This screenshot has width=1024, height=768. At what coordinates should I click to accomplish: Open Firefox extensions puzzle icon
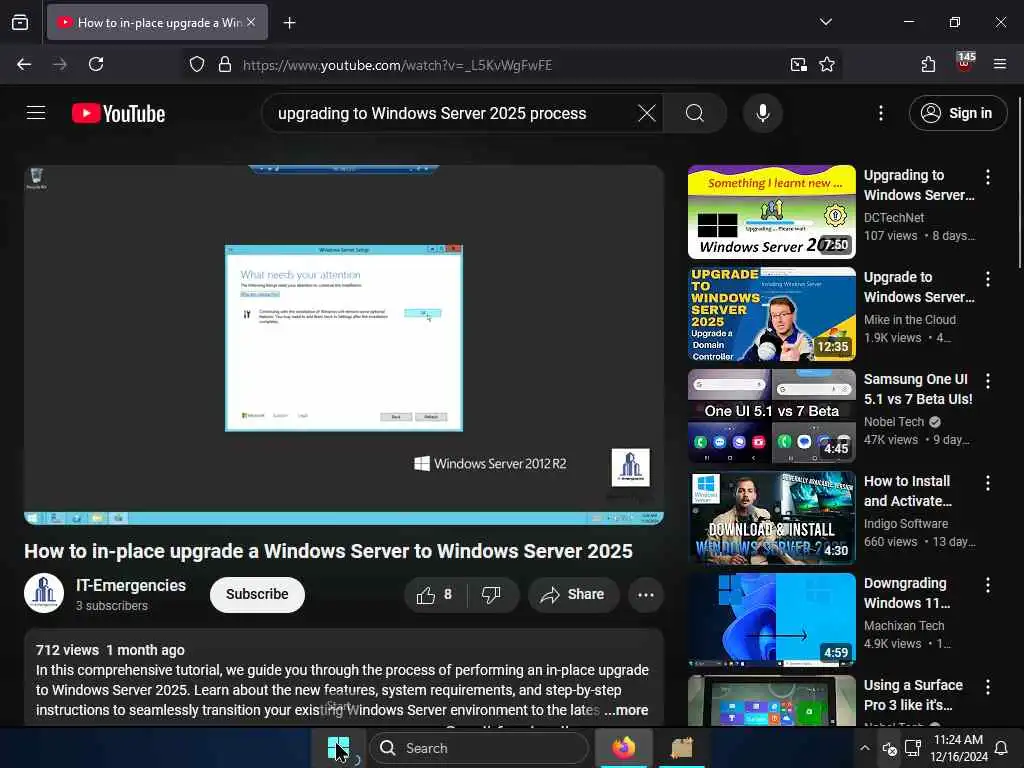[928, 64]
